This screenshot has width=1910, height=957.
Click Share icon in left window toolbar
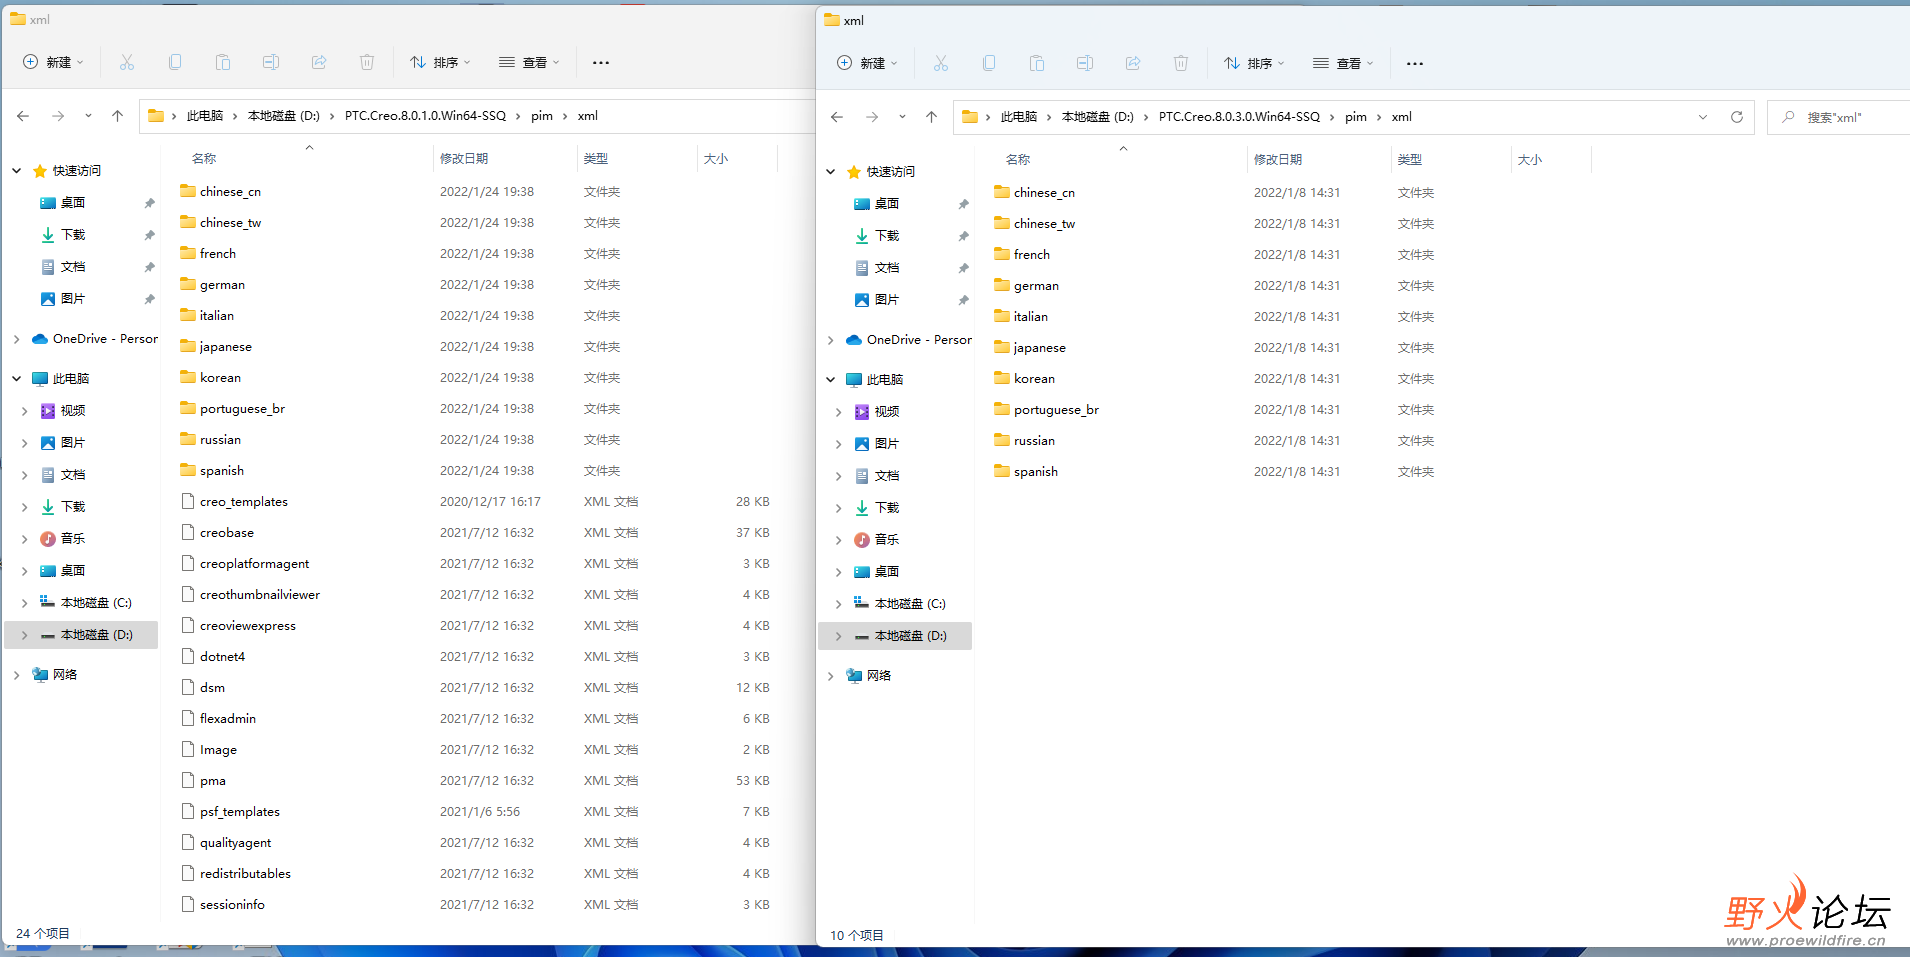[319, 62]
